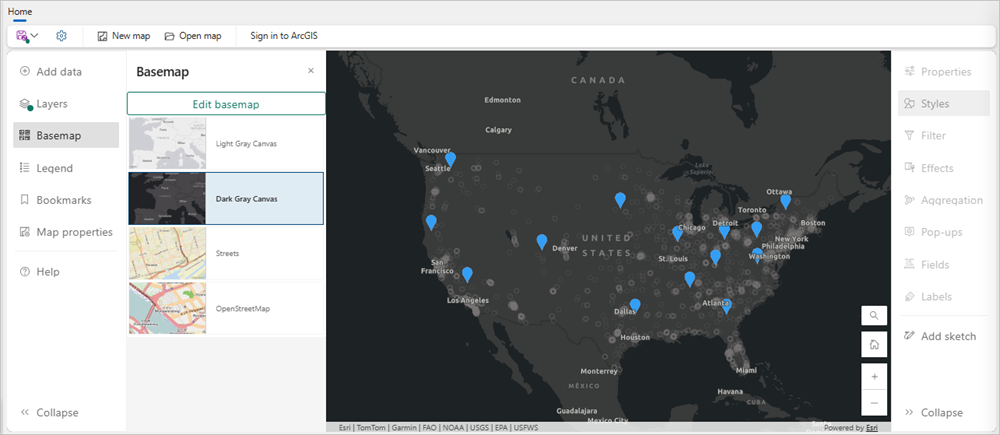This screenshot has height=435, width=1000.
Task: Open the Layers panel
Action: tap(66, 103)
